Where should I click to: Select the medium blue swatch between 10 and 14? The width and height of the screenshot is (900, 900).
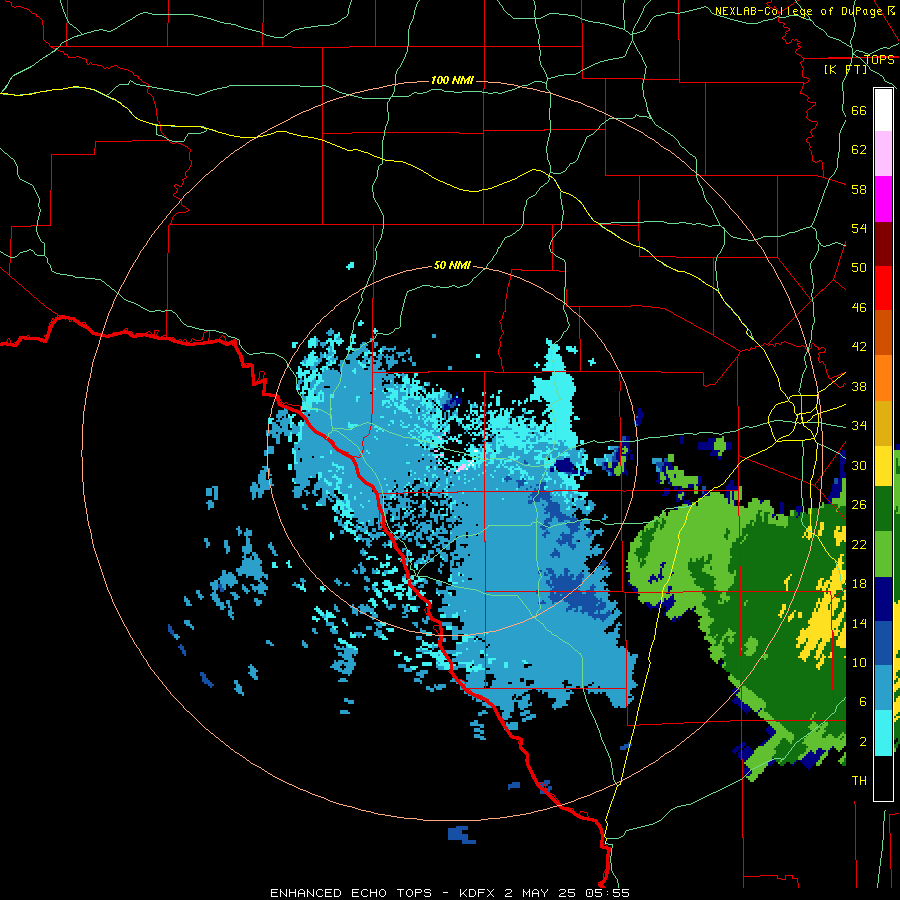(883, 643)
